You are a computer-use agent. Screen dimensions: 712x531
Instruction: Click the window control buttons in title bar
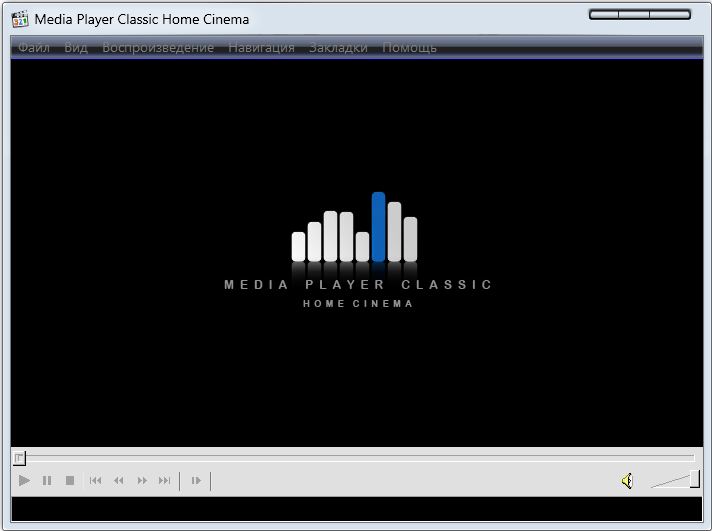click(640, 15)
